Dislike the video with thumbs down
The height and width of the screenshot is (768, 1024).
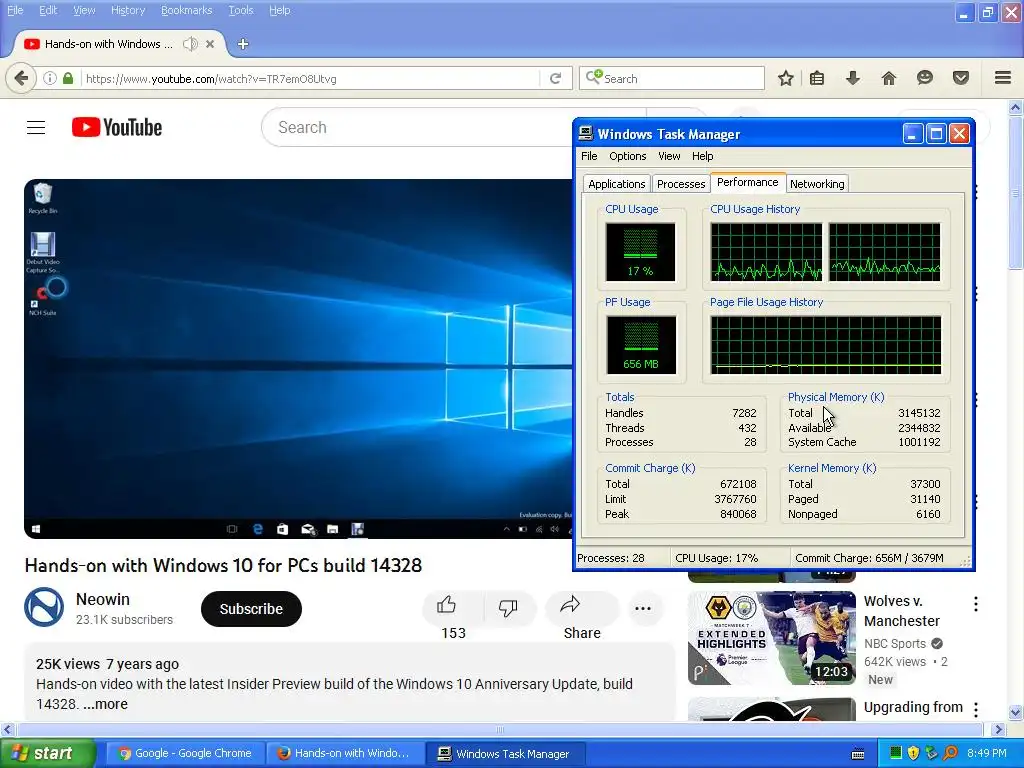[508, 608]
